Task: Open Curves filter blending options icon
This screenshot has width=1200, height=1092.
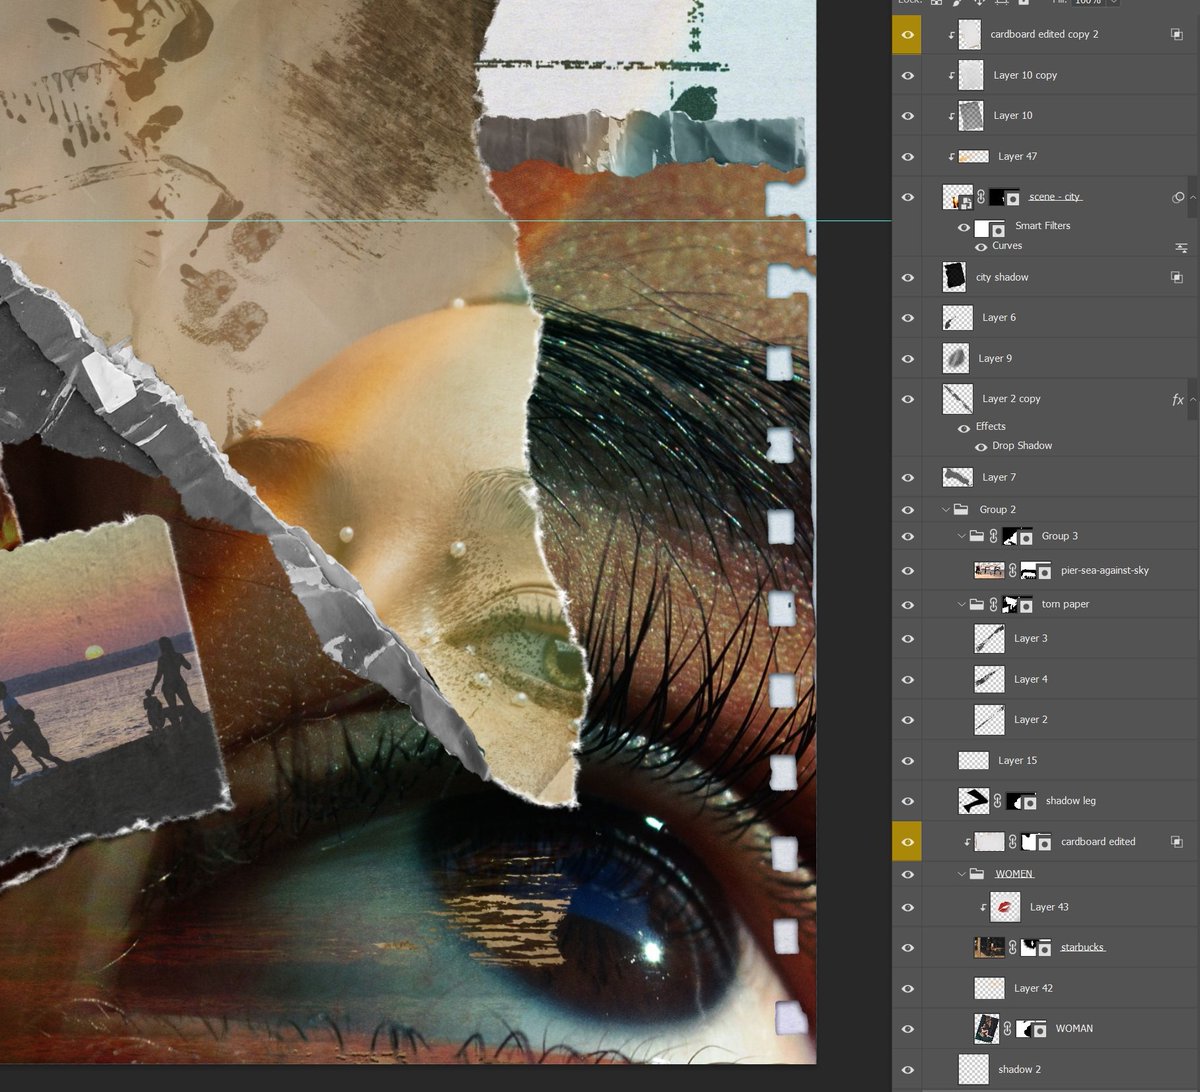Action: point(1181,247)
